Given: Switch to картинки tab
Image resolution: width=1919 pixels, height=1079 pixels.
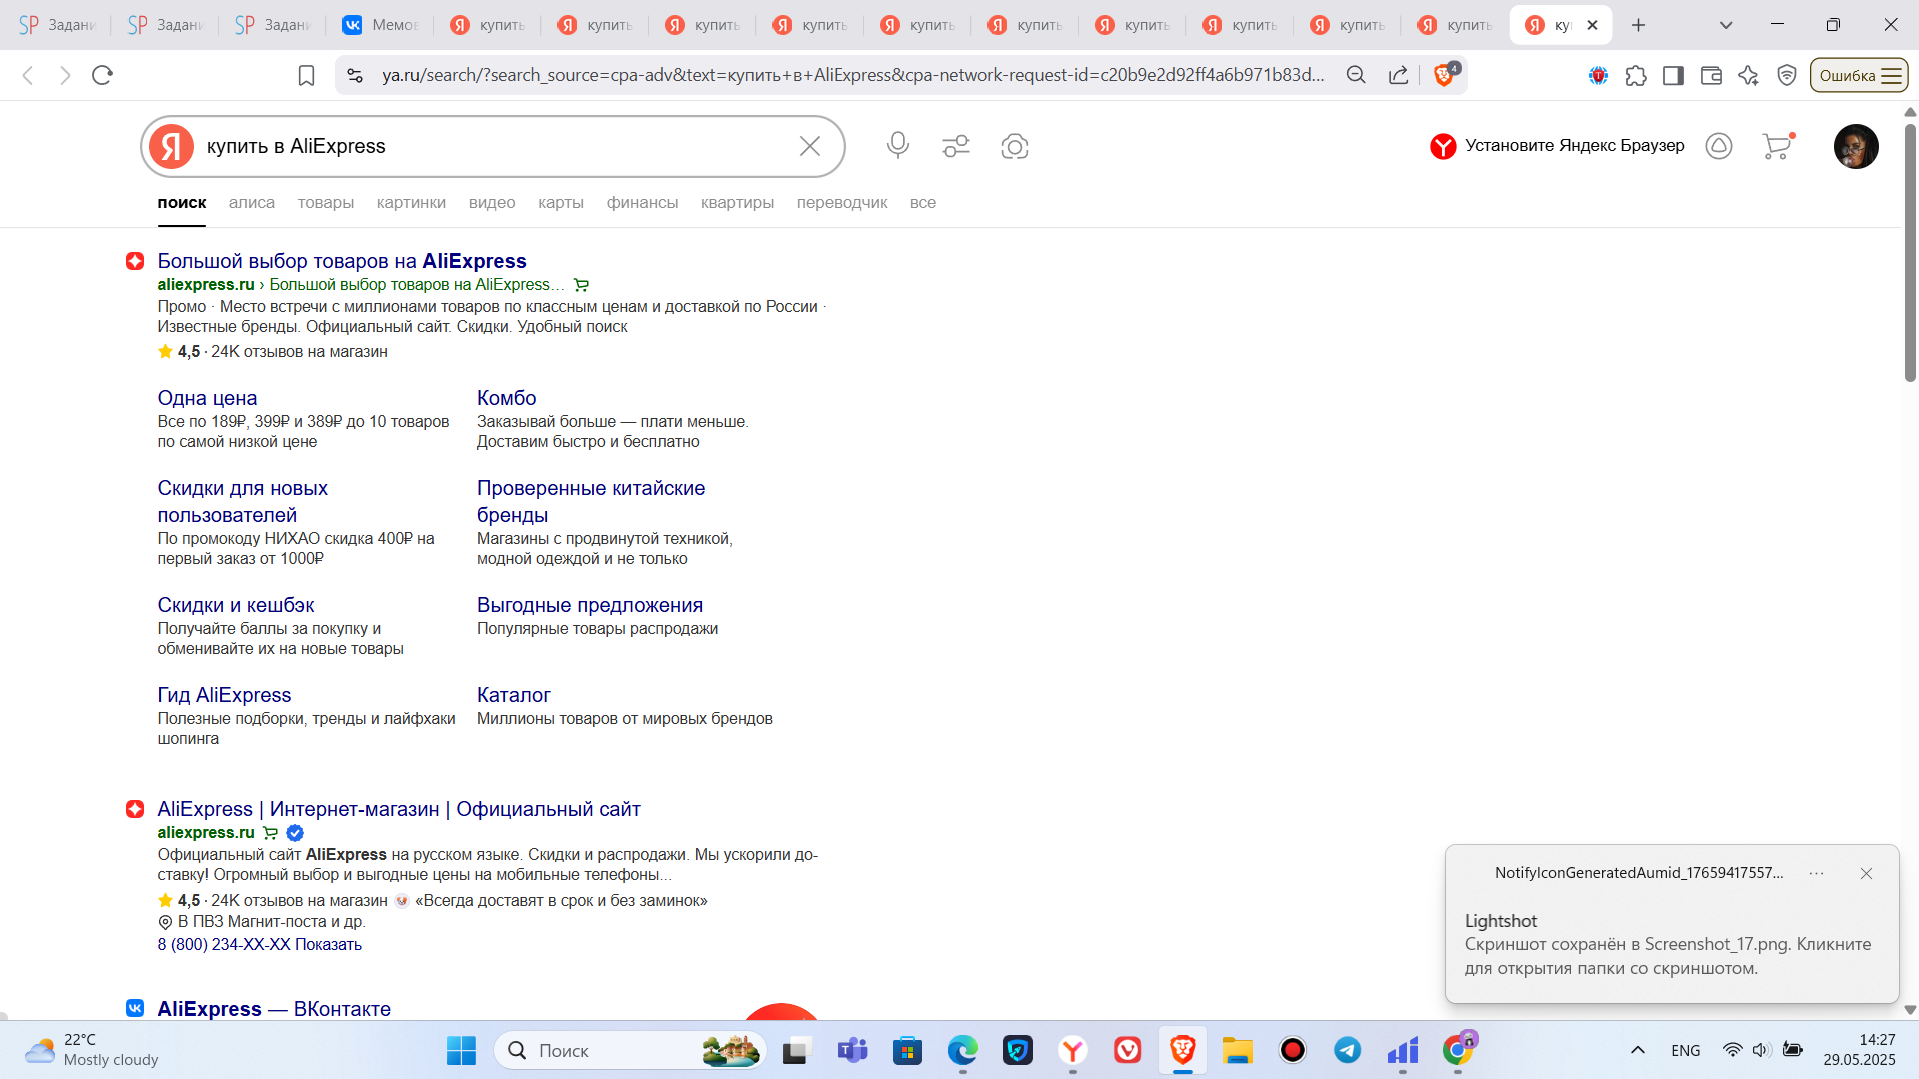Looking at the screenshot, I should coord(411,202).
